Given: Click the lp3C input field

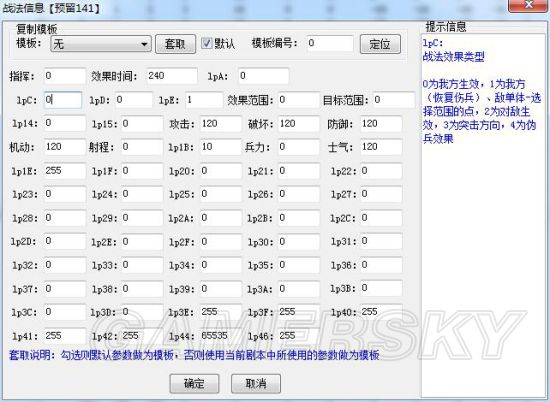Looking at the screenshot, I should (x=65, y=312).
